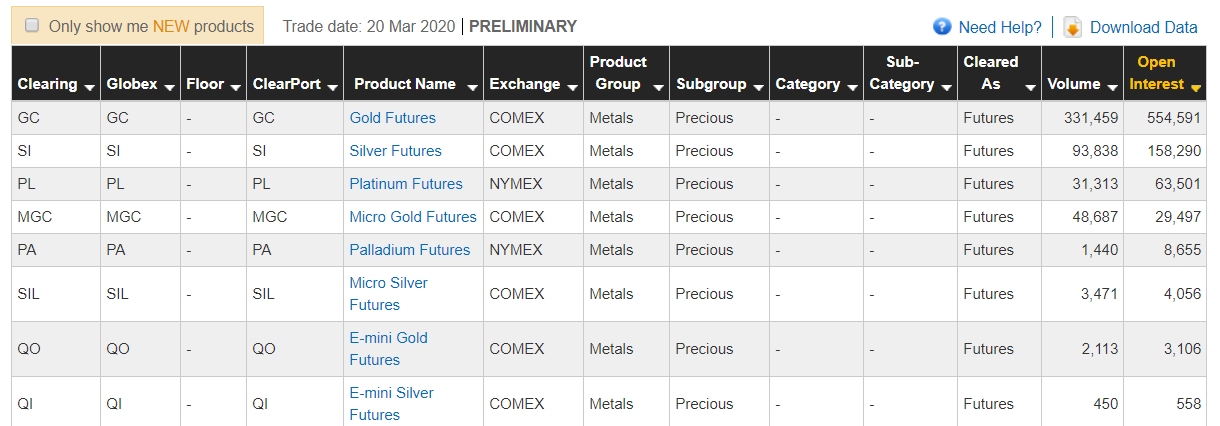Click the Volume column sort arrow
1220x426 pixels.
point(1111,88)
